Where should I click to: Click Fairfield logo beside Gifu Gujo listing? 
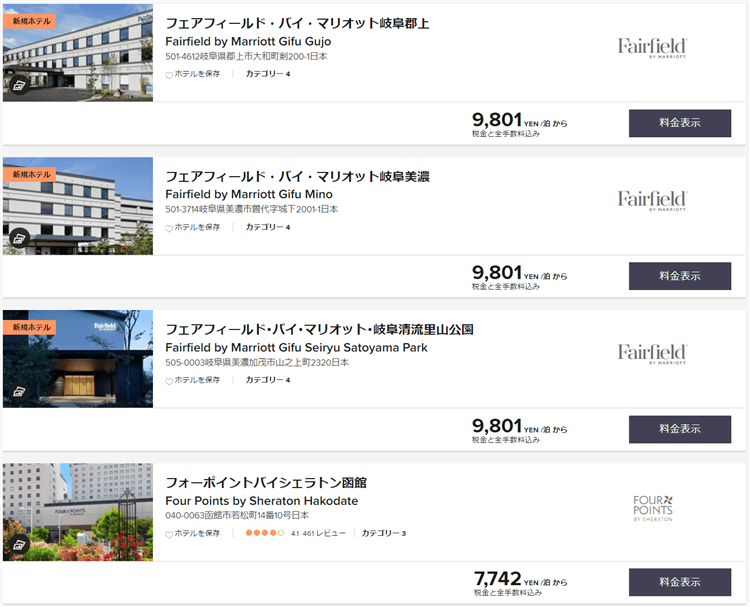click(x=652, y=48)
